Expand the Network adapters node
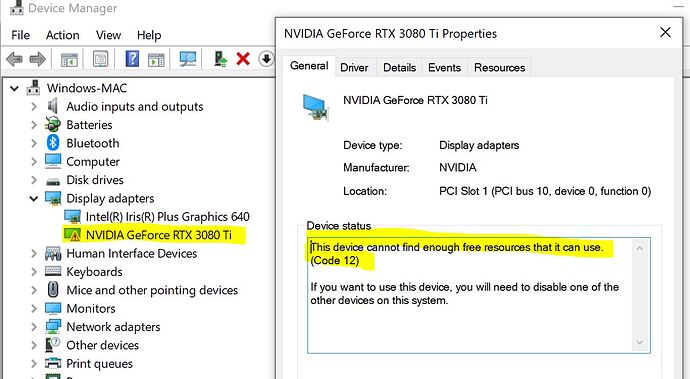The height and width of the screenshot is (379, 690). pyautogui.click(x=34, y=327)
